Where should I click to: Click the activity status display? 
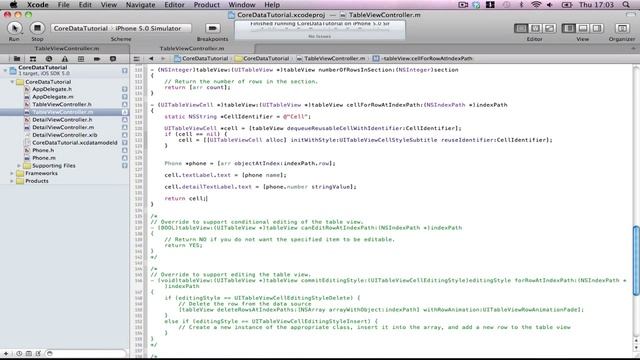click(x=320, y=30)
